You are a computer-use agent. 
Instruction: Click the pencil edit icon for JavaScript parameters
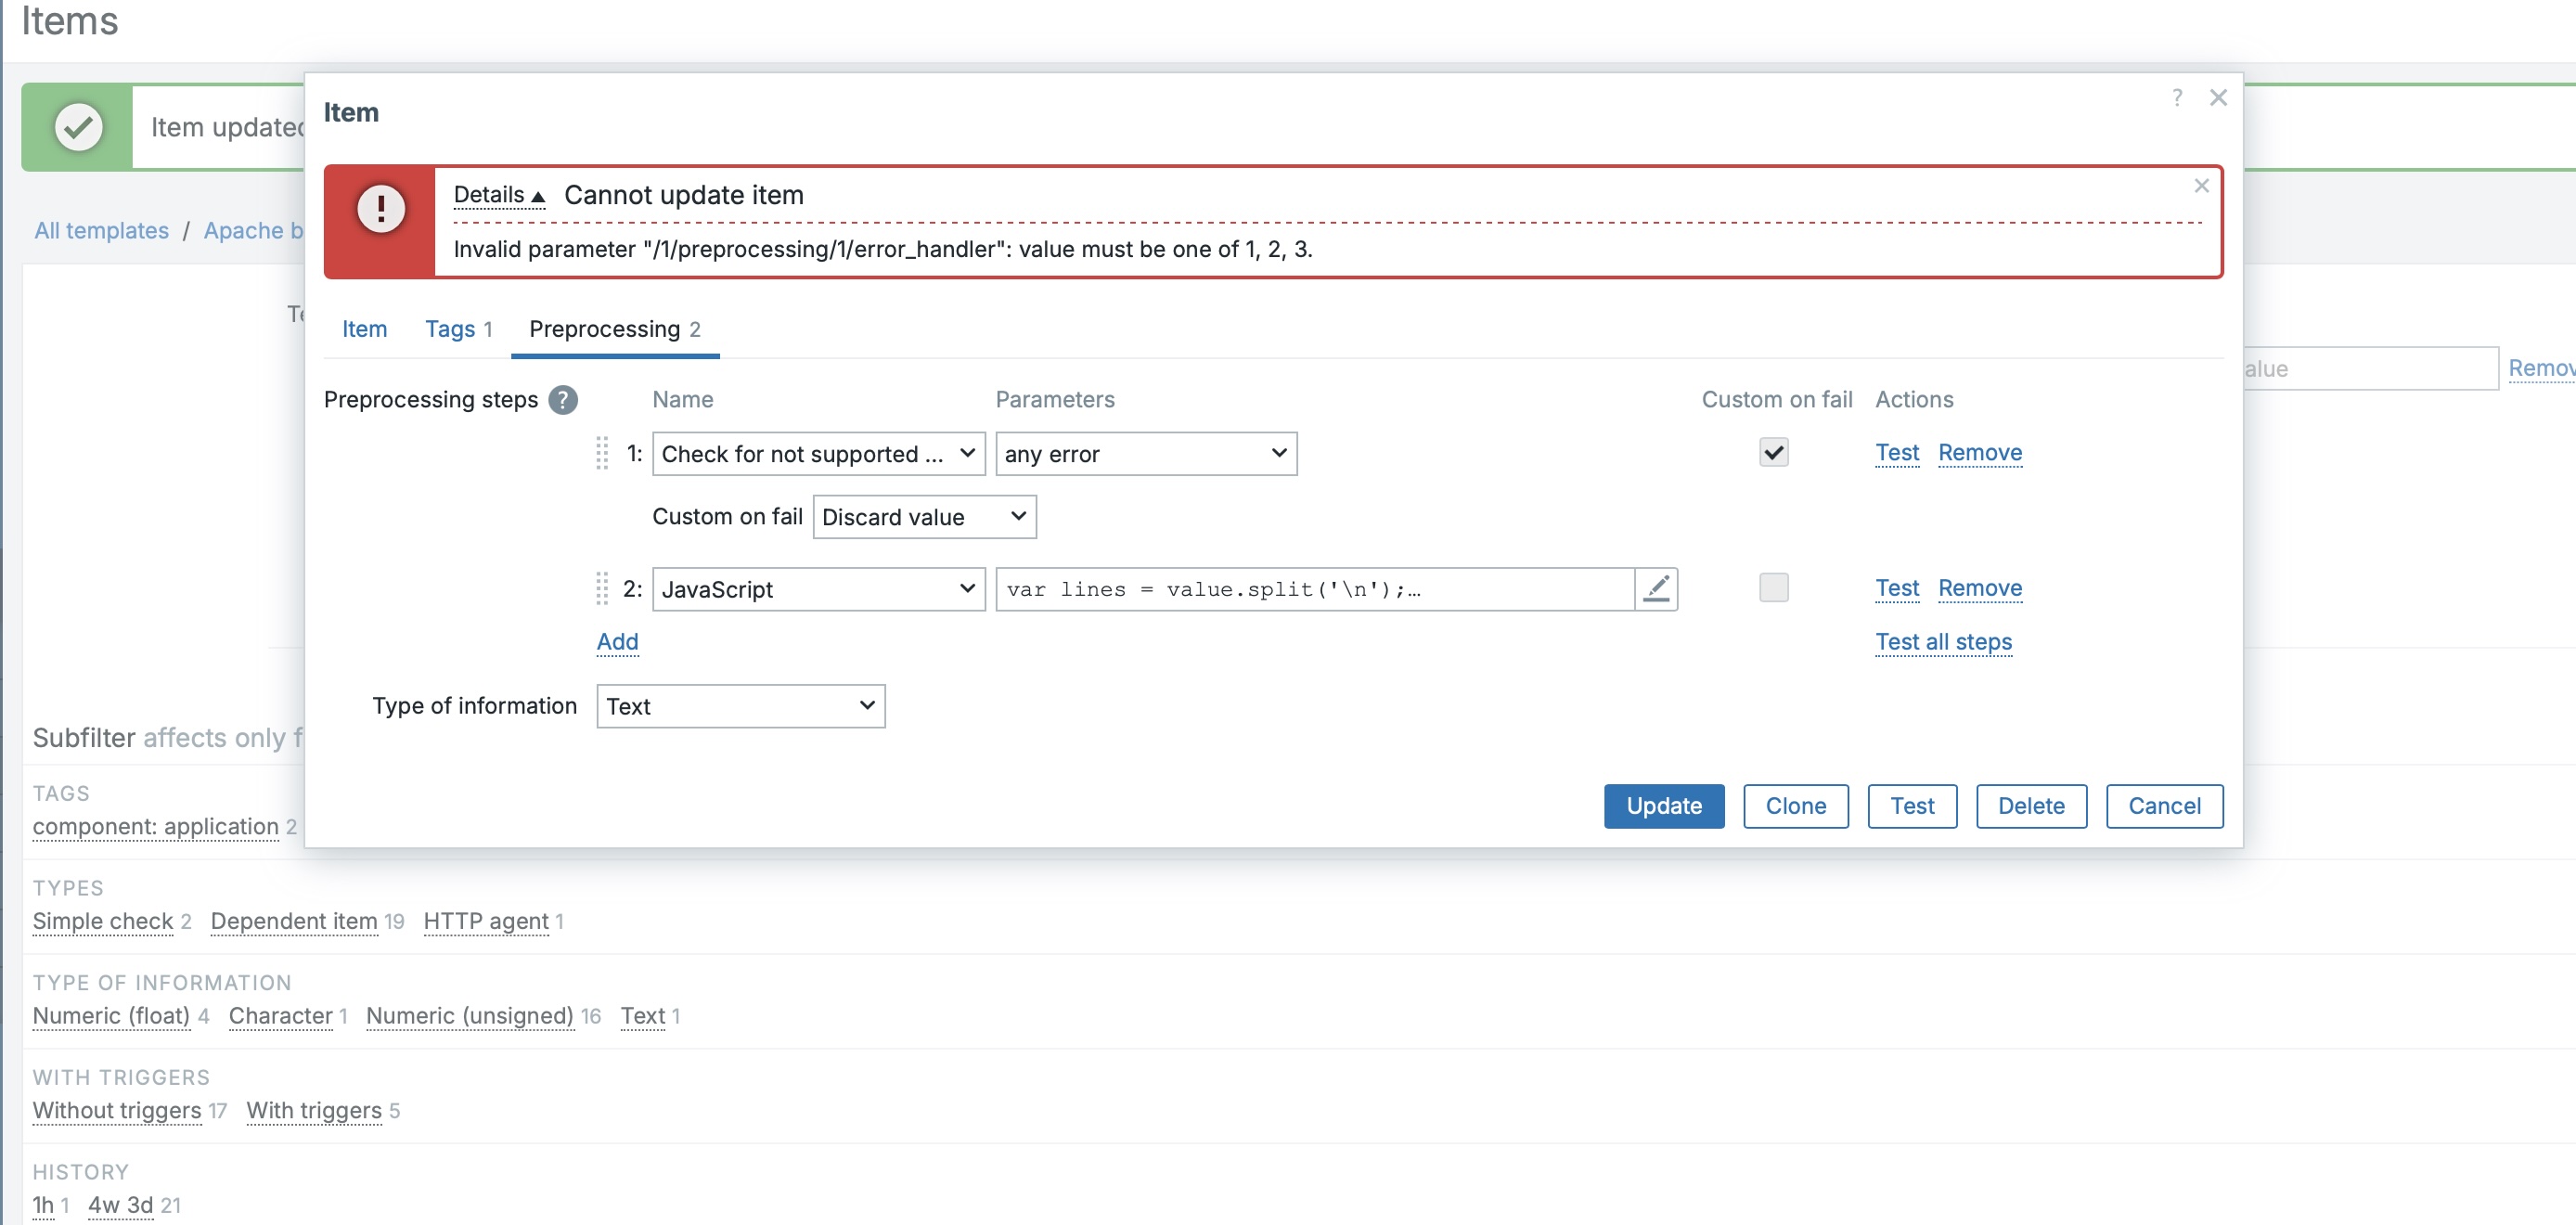[x=1656, y=589]
